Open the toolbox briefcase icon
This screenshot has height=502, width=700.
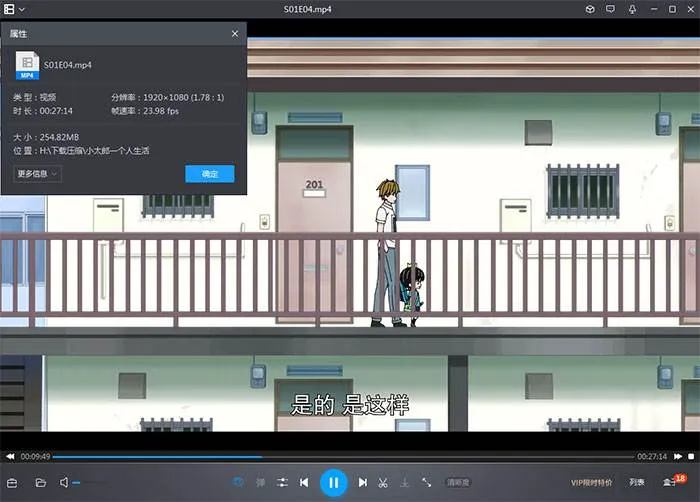pyautogui.click(x=12, y=483)
